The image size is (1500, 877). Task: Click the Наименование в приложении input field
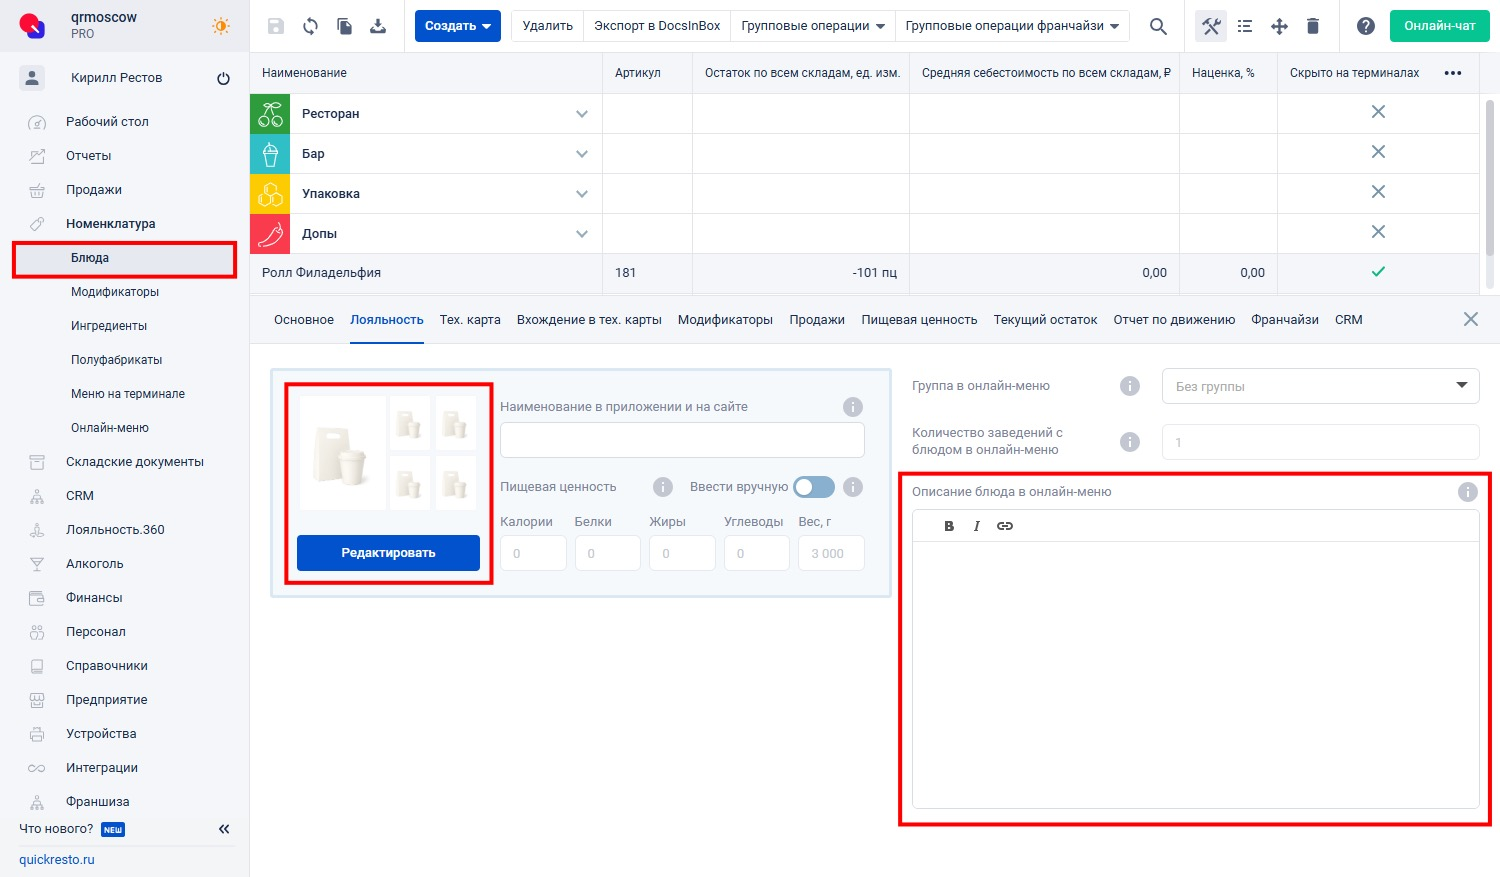(x=681, y=440)
